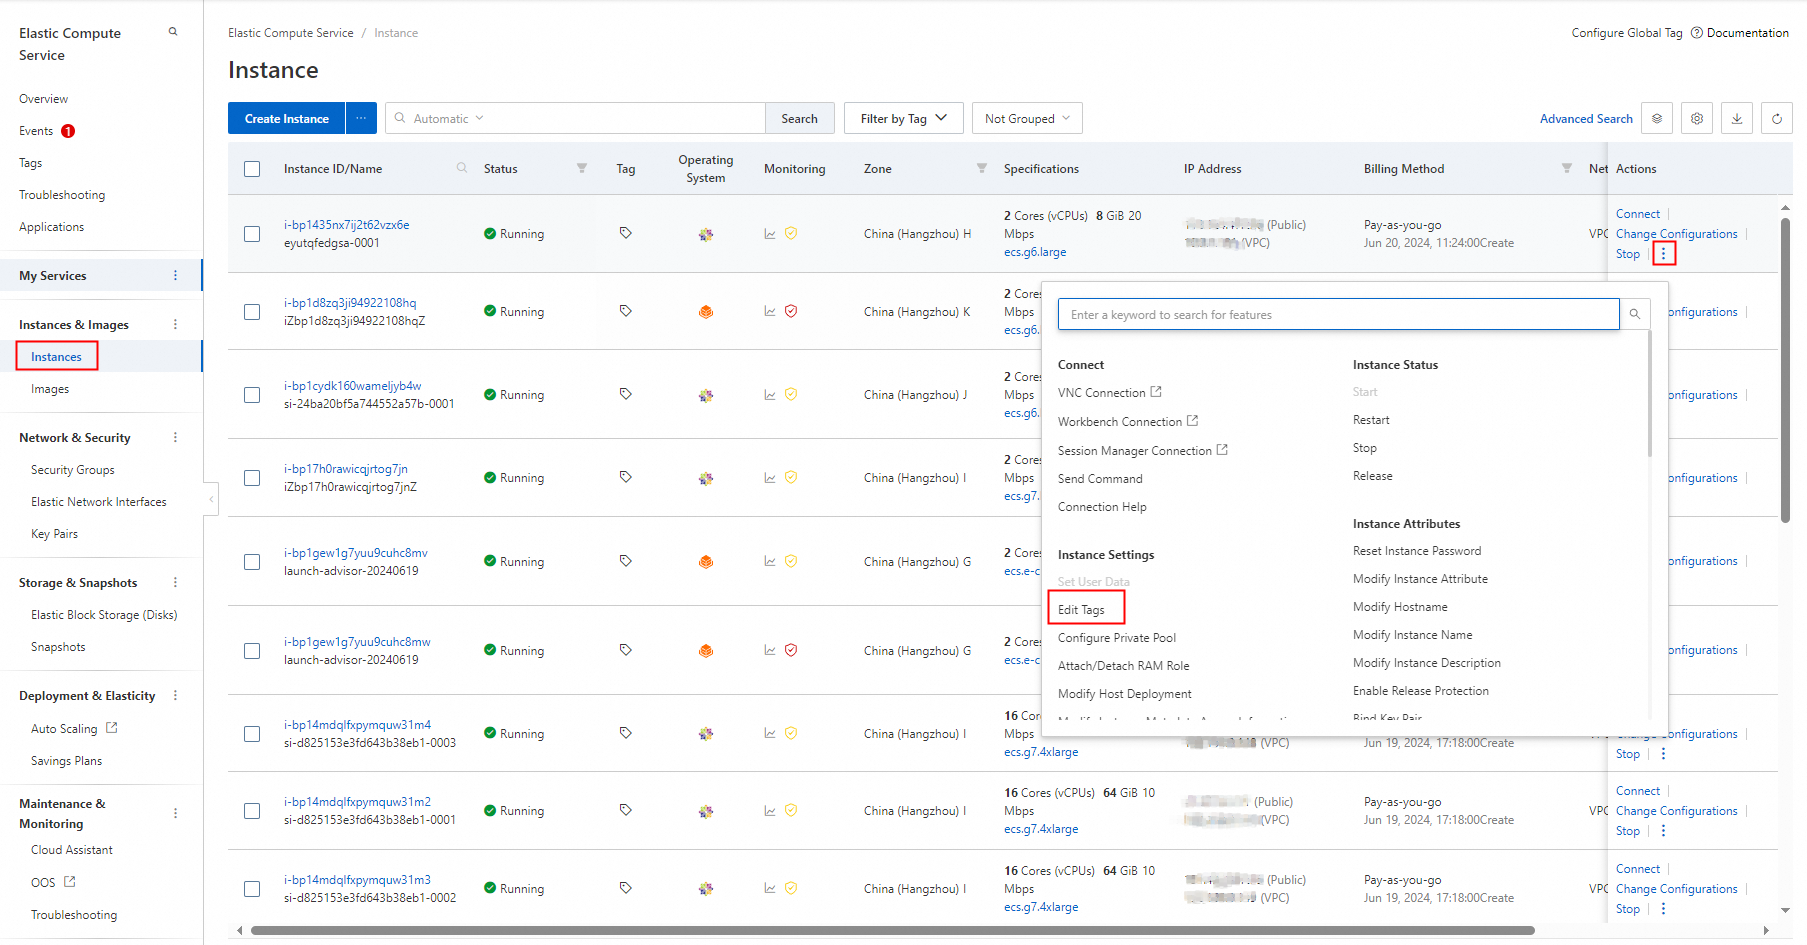Toggle the select-all instances checkbox

coord(252,169)
